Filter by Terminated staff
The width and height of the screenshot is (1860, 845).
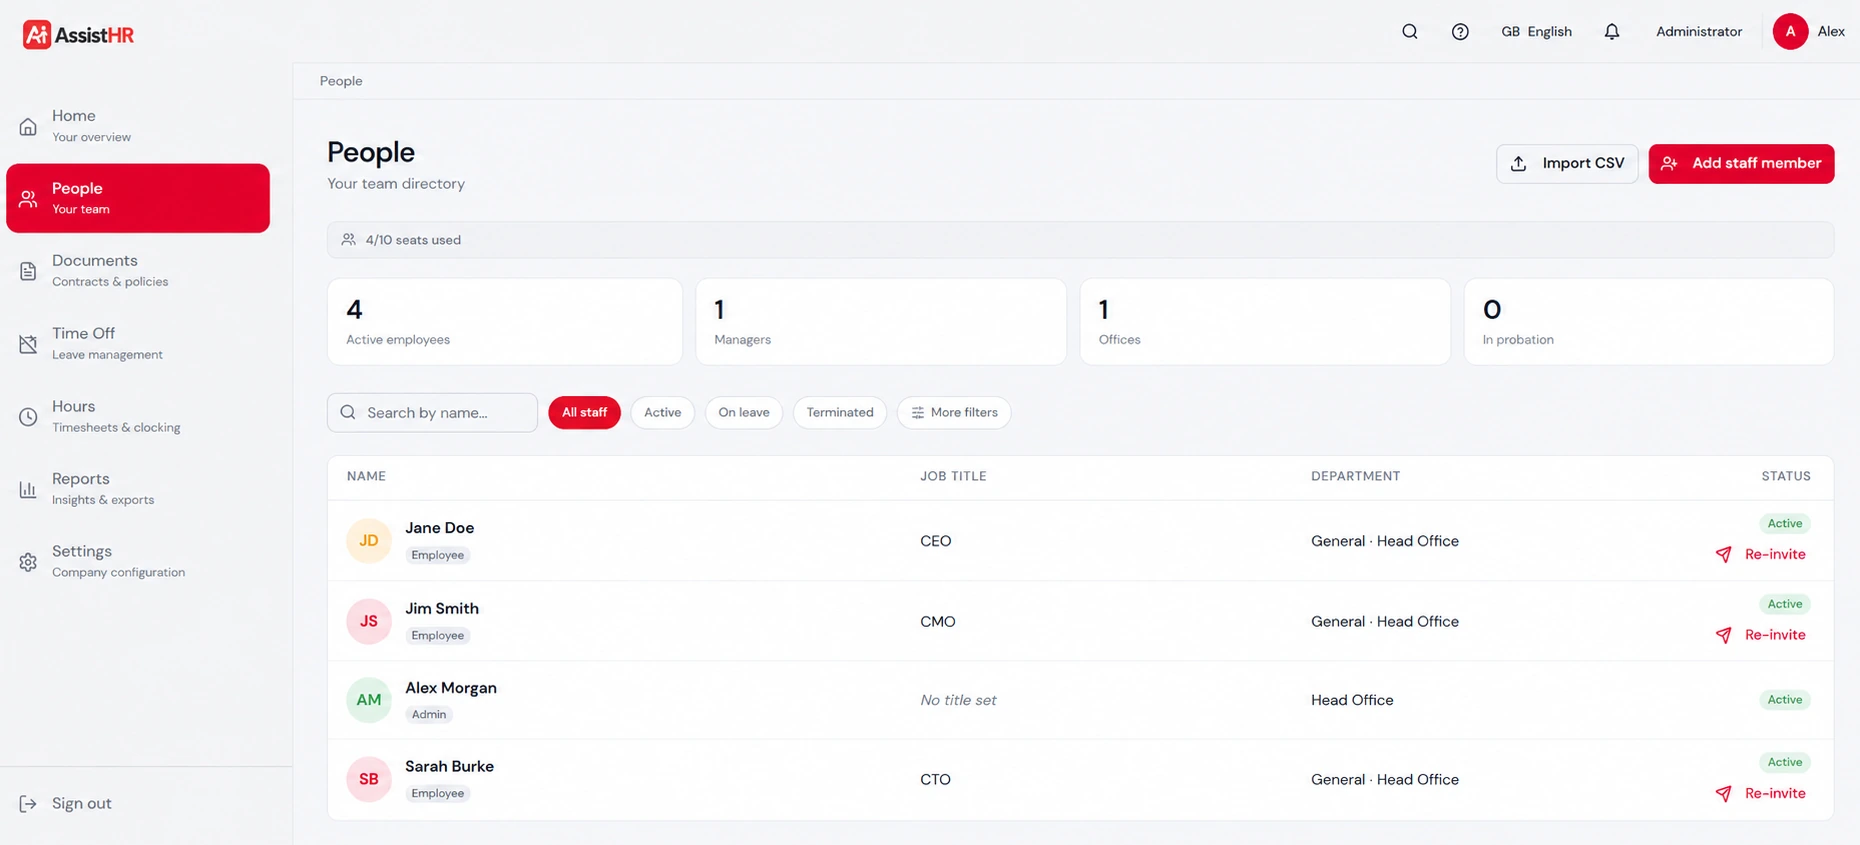840,412
